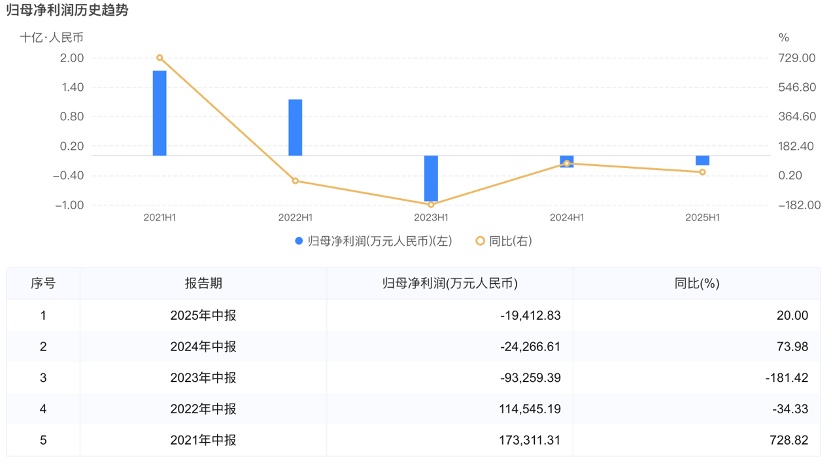This screenshot has width=832, height=464.
Task: Toggle the 归母净利润(万元人民币)(左) legend item
Action: (374, 241)
